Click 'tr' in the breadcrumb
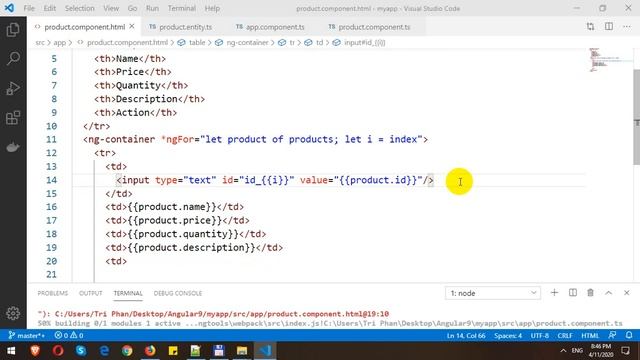This screenshot has width=640, height=360. [x=292, y=42]
